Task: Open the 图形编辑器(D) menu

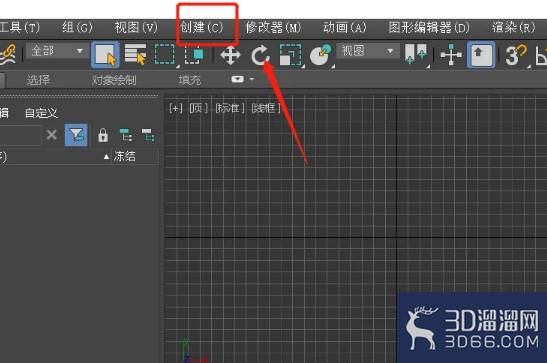Action: [x=429, y=27]
